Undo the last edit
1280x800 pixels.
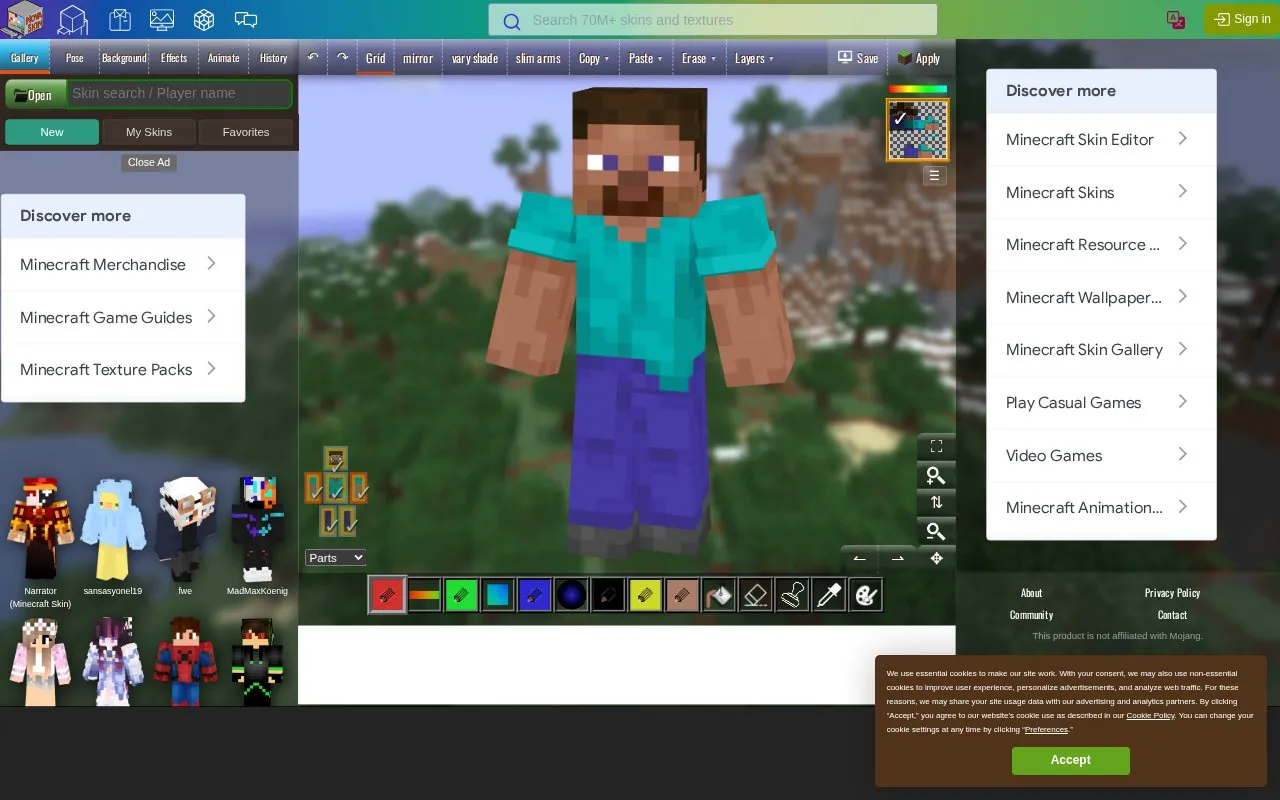313,58
